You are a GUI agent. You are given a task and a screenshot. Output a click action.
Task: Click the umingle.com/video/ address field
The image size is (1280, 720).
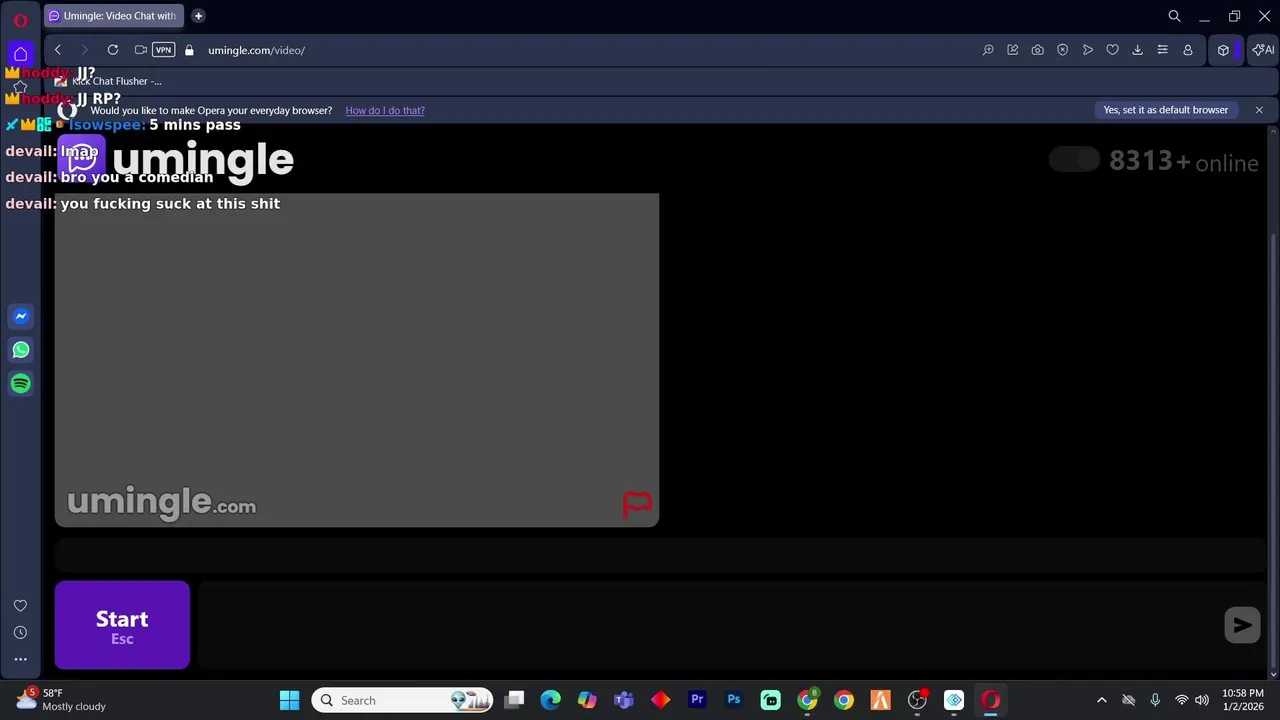point(256,50)
